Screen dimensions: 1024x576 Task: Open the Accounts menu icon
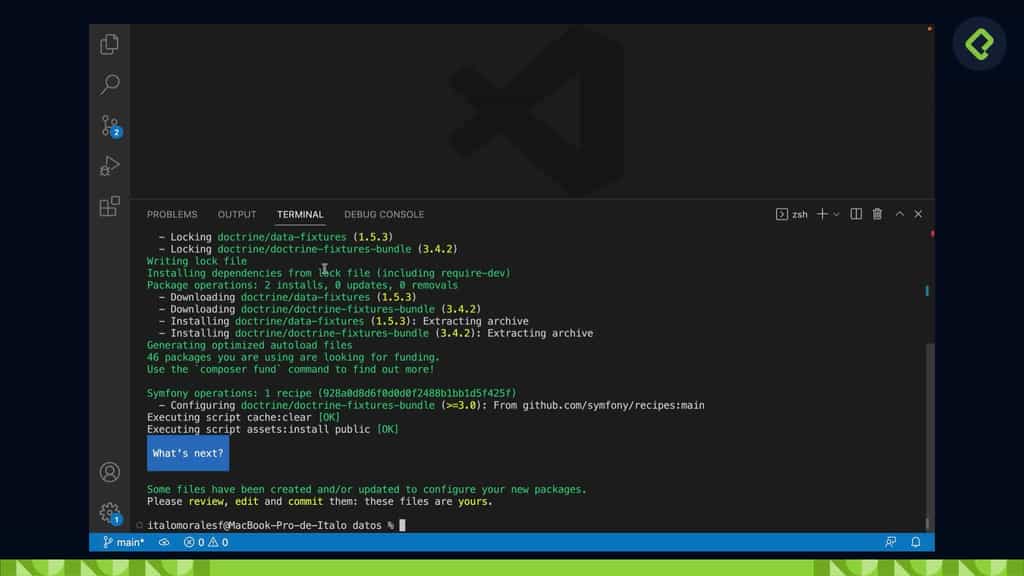[x=110, y=472]
